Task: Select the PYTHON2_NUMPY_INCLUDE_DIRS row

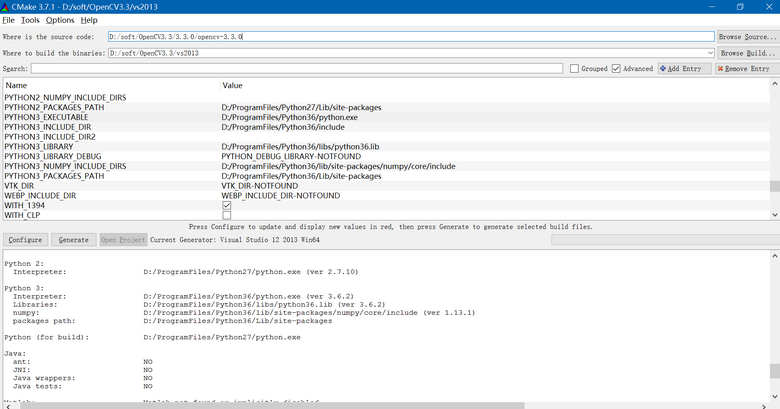Action: coord(386,98)
